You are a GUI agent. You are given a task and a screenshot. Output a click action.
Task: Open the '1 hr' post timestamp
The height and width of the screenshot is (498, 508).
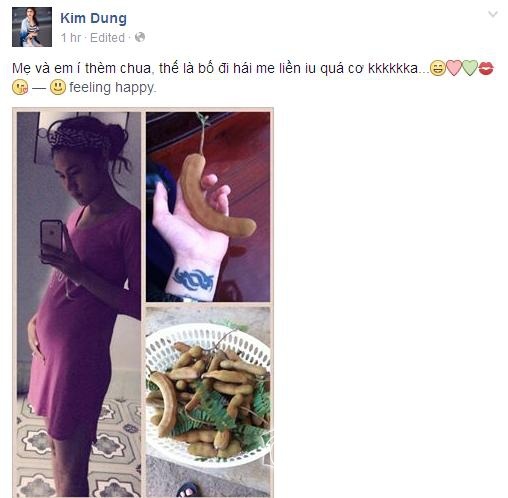[71, 38]
